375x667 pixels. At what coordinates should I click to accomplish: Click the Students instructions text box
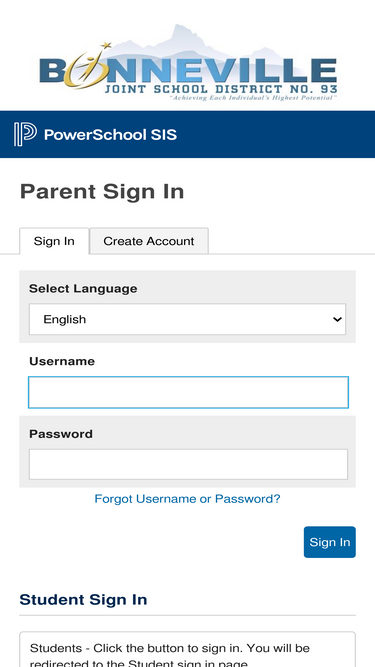click(x=188, y=650)
